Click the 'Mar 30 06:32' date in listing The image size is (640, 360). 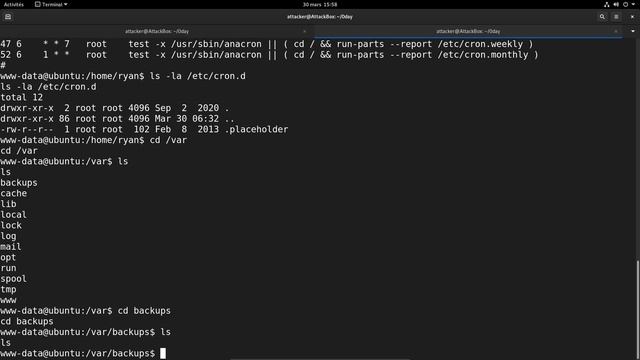[187, 119]
